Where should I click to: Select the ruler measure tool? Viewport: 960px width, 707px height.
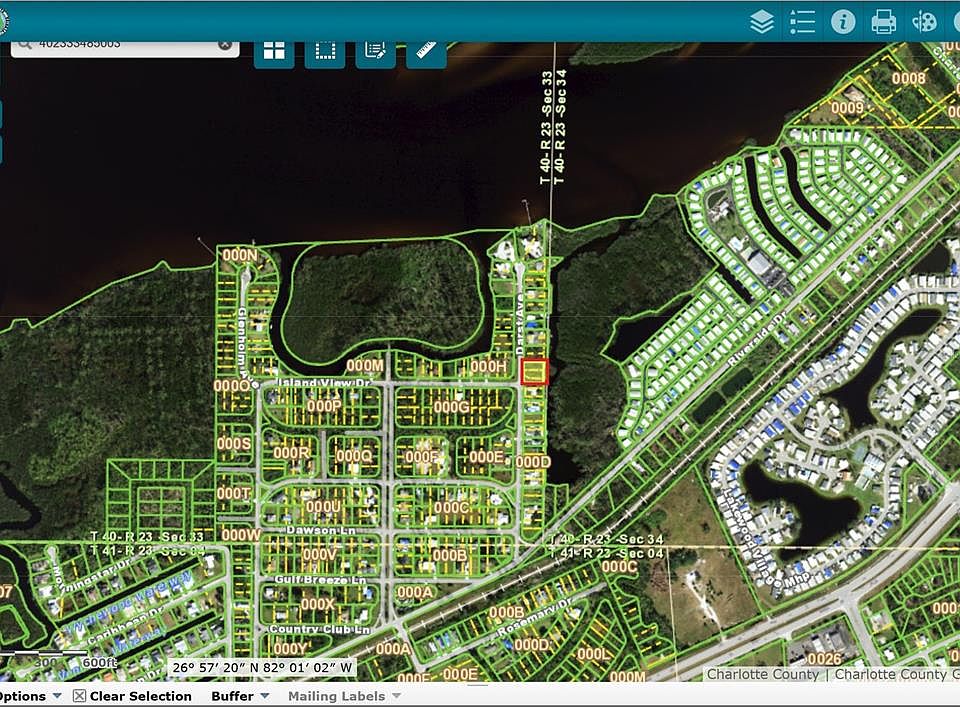[x=426, y=51]
